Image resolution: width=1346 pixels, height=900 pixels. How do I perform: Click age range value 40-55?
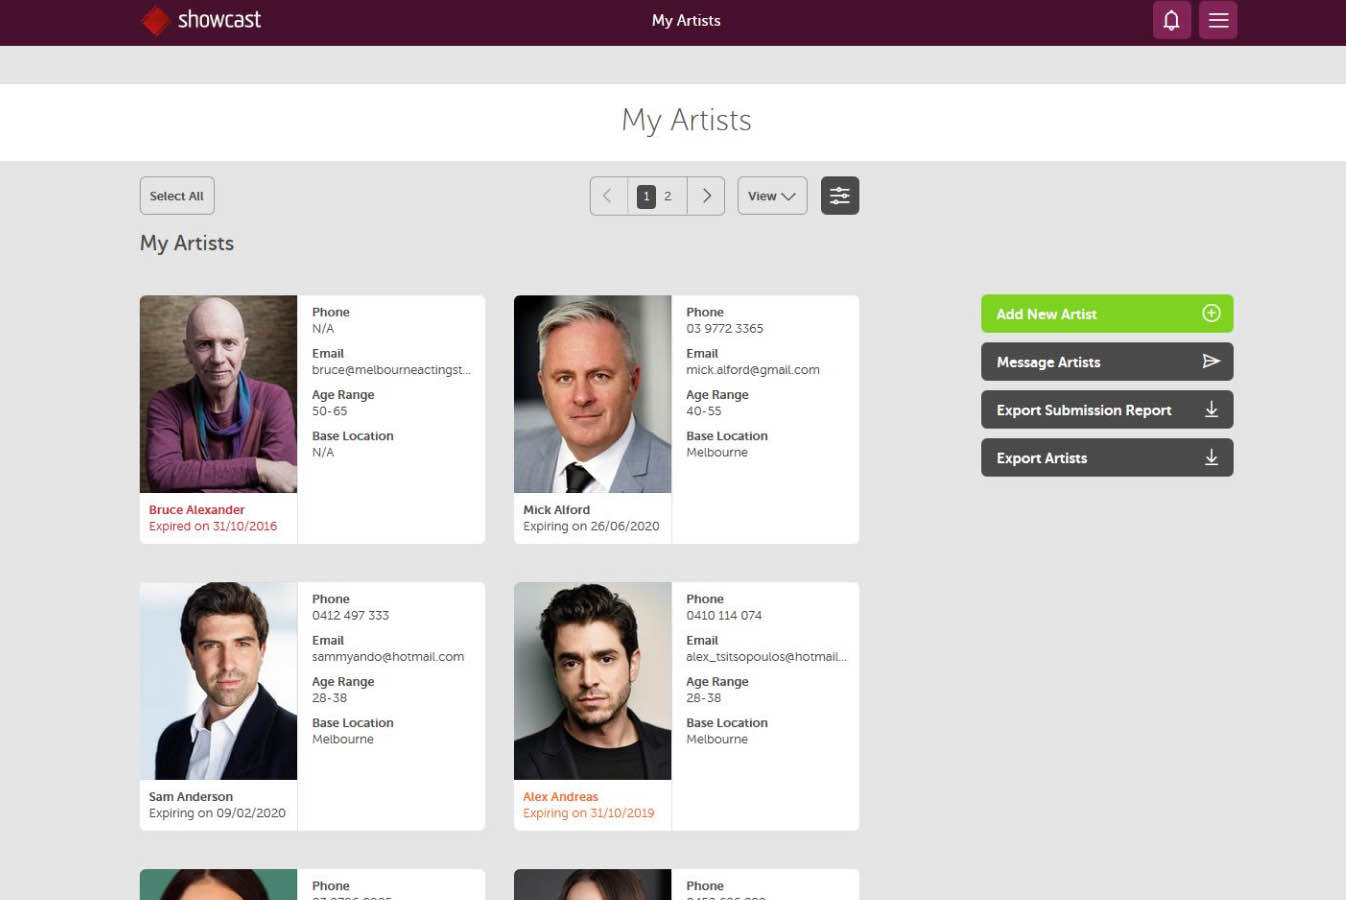coord(704,411)
